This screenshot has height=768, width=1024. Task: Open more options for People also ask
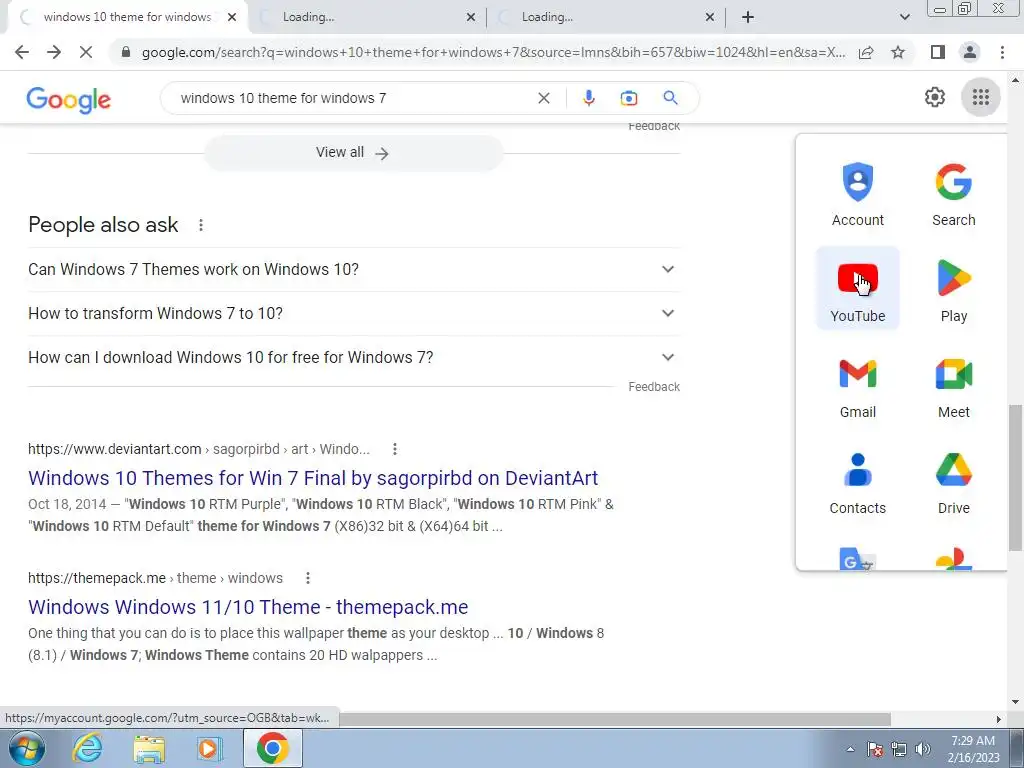point(200,225)
